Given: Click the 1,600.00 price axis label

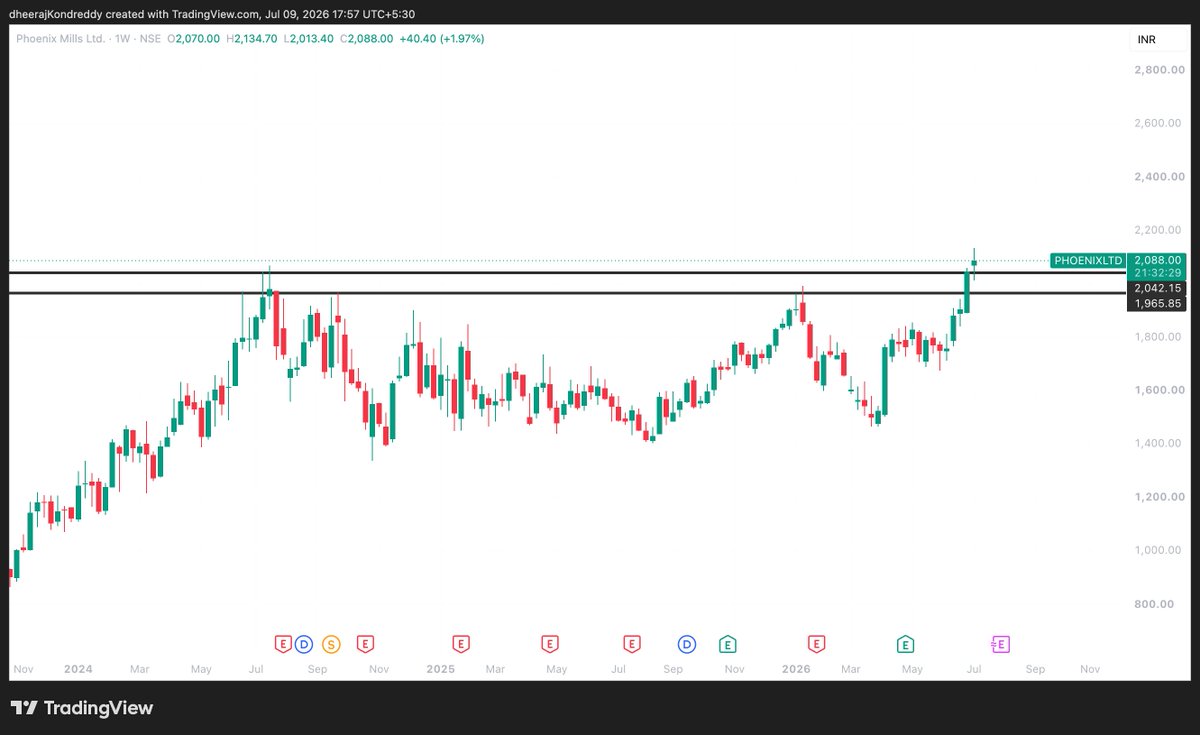Looking at the screenshot, I should [1159, 390].
